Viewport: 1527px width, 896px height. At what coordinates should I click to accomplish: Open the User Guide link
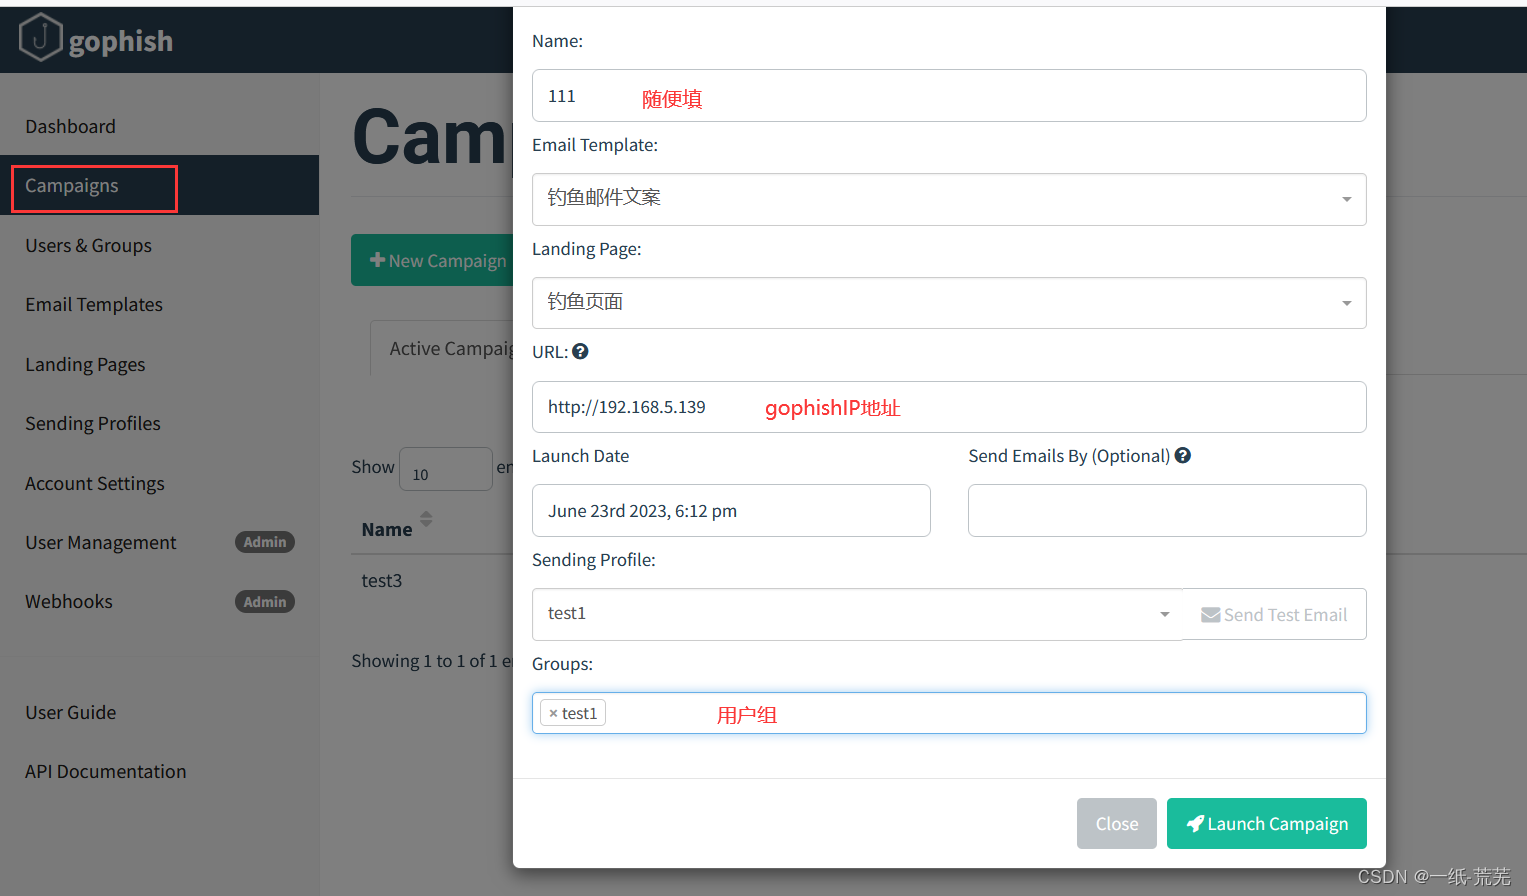[70, 712]
